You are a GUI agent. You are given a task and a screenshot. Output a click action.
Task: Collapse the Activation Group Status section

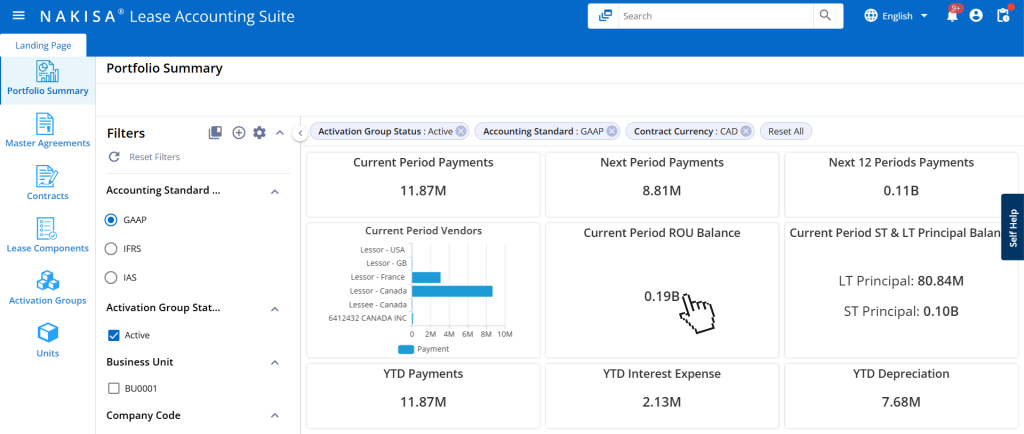[x=275, y=309]
